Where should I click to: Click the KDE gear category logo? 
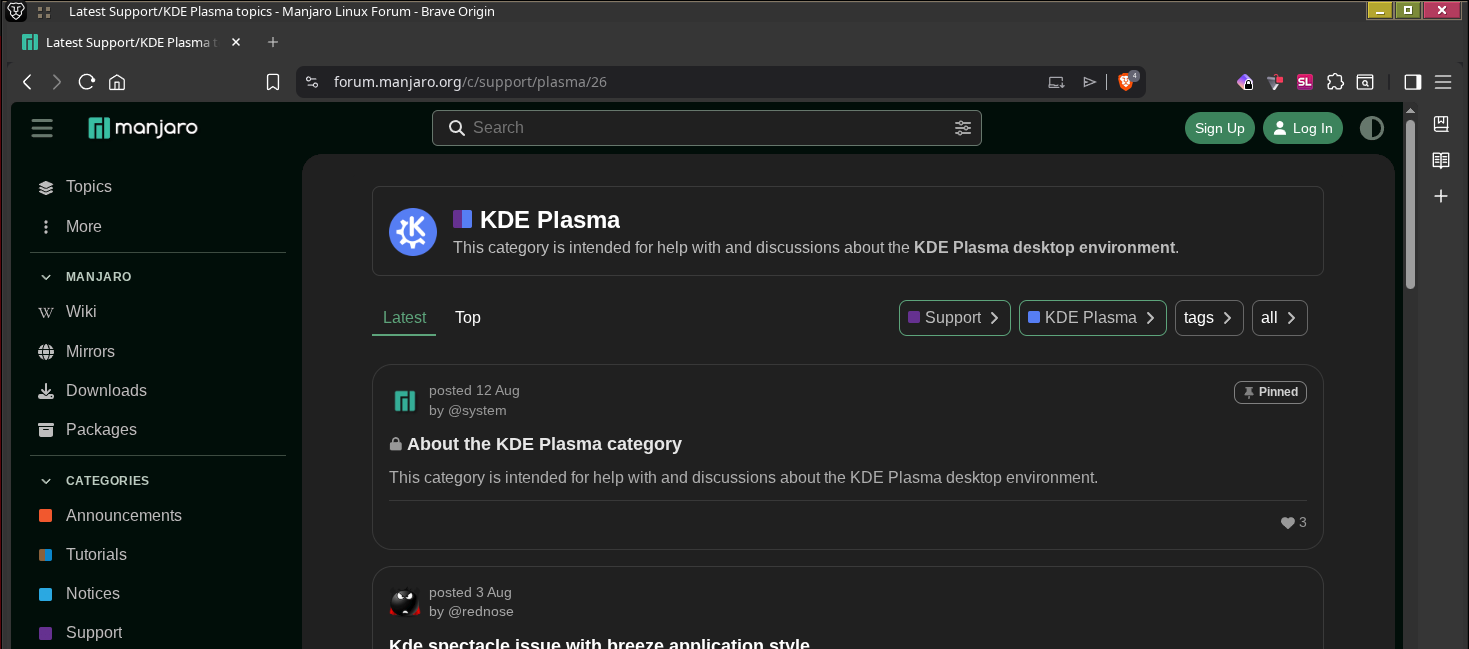(413, 232)
